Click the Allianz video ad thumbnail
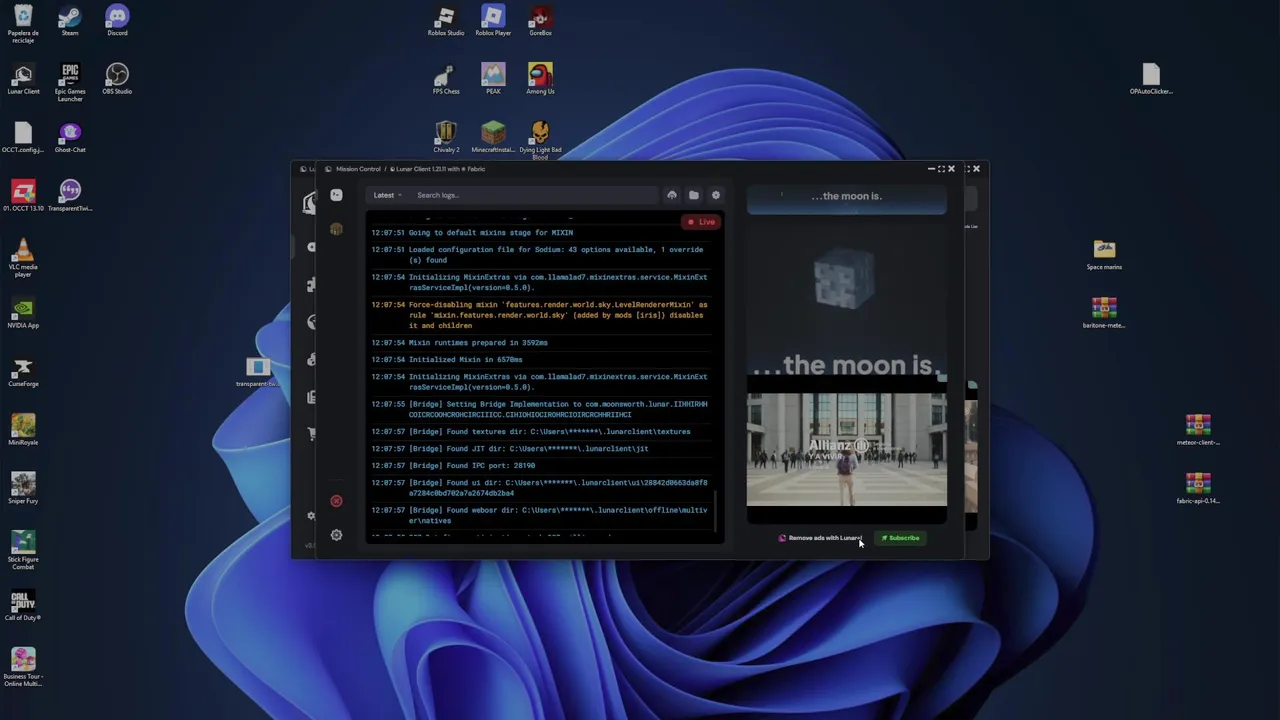Image resolution: width=1280 pixels, height=720 pixels. pos(847,450)
